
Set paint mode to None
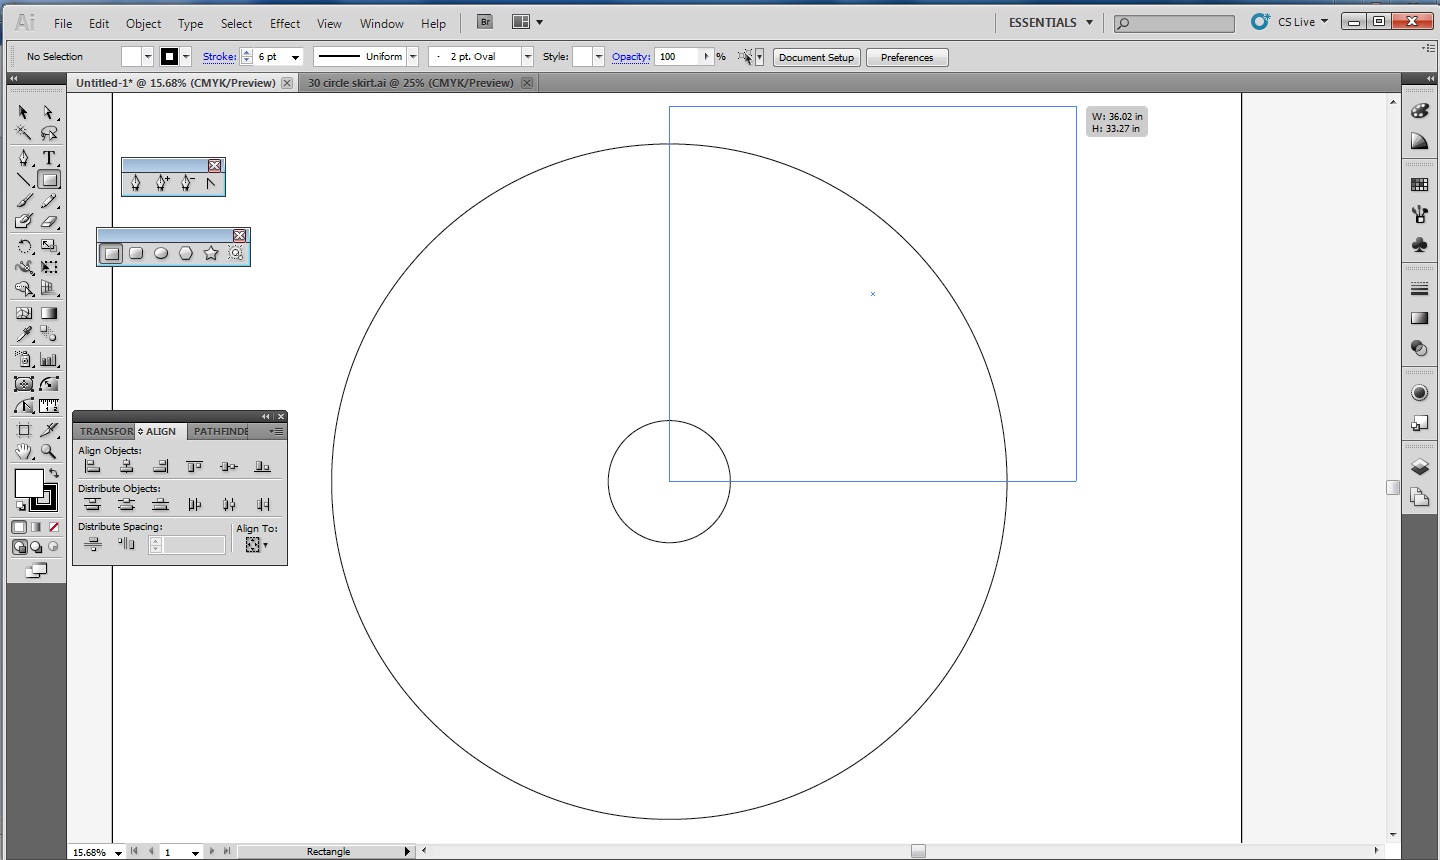(54, 527)
